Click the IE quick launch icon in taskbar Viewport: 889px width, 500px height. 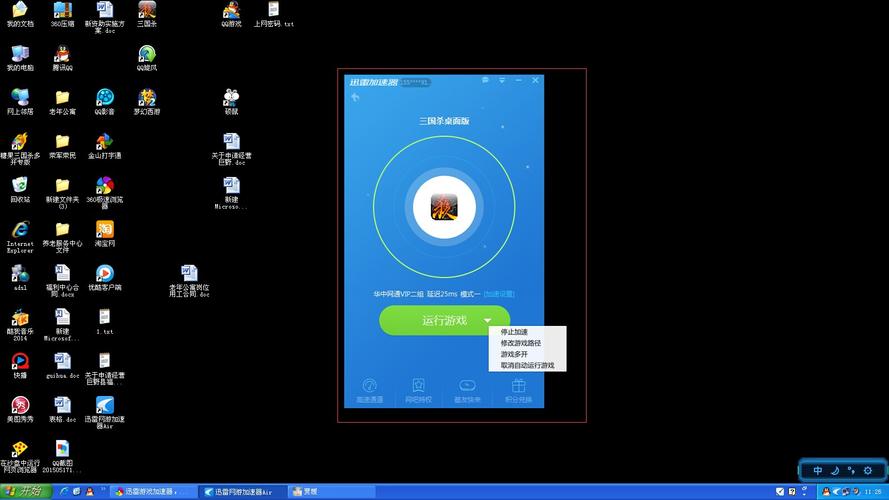[x=64, y=491]
